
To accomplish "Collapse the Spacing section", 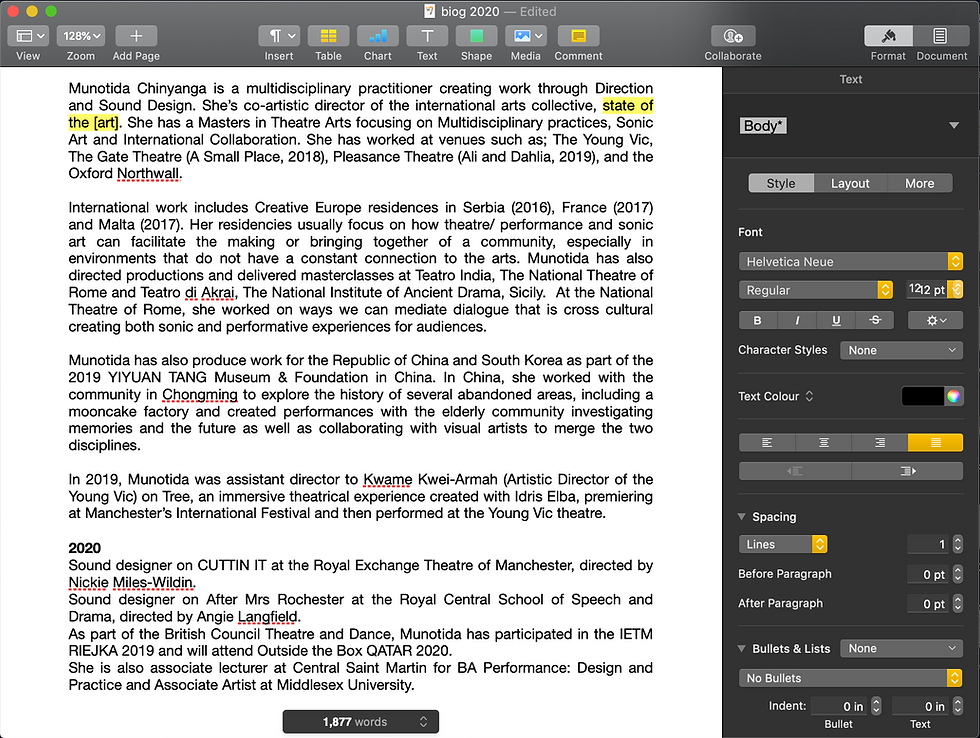I will (742, 517).
